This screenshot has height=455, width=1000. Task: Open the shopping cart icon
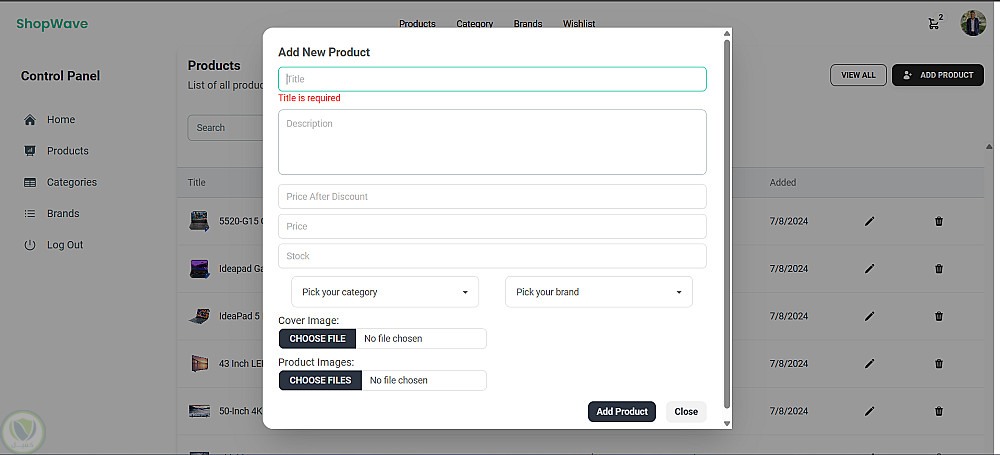point(934,23)
